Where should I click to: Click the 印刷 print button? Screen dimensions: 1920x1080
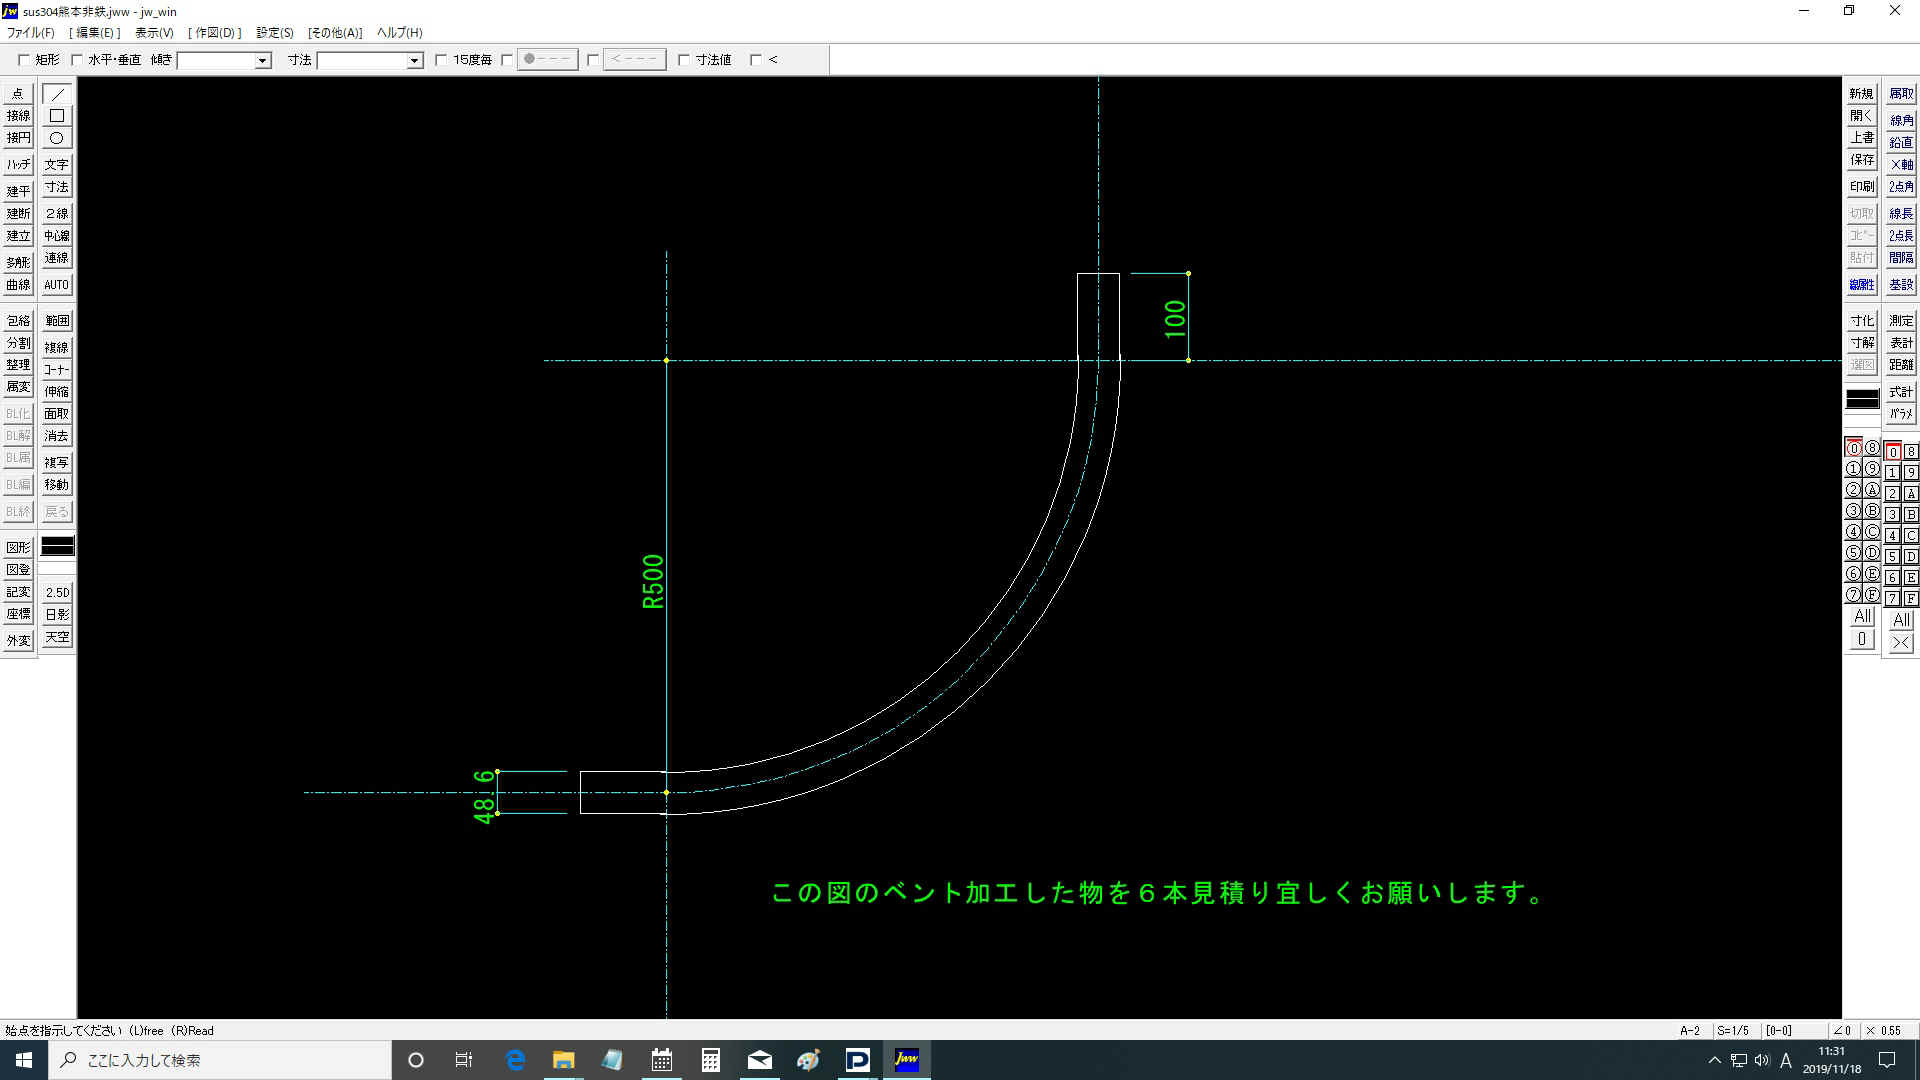pyautogui.click(x=1861, y=187)
